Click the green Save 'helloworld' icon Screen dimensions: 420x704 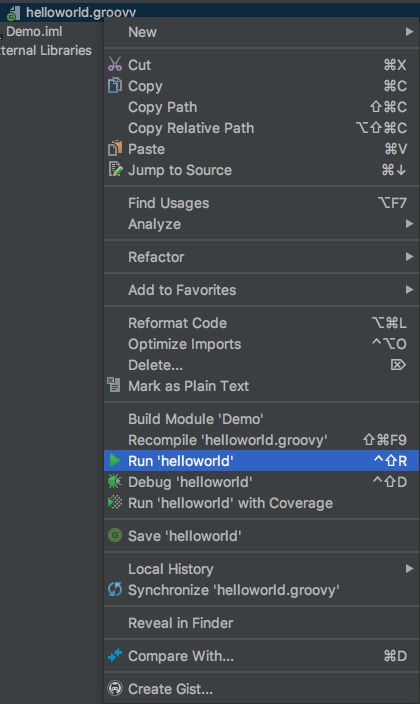tap(115, 535)
